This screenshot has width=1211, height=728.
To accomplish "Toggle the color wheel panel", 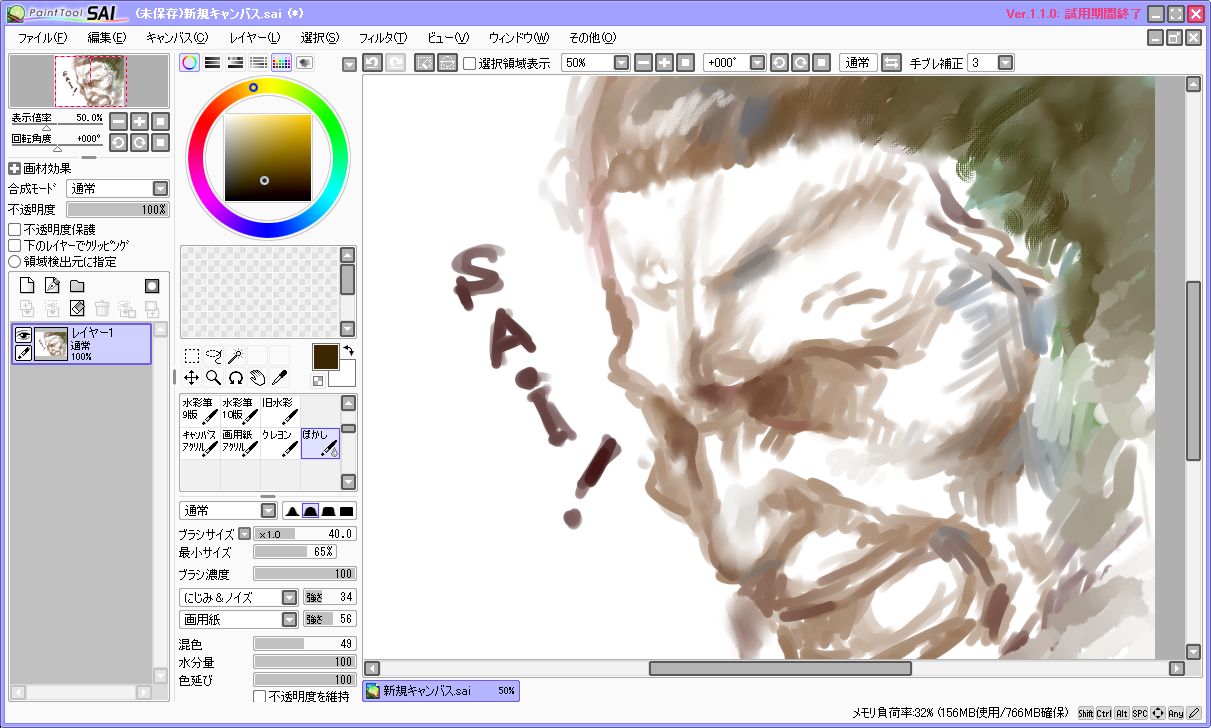I will coord(190,62).
